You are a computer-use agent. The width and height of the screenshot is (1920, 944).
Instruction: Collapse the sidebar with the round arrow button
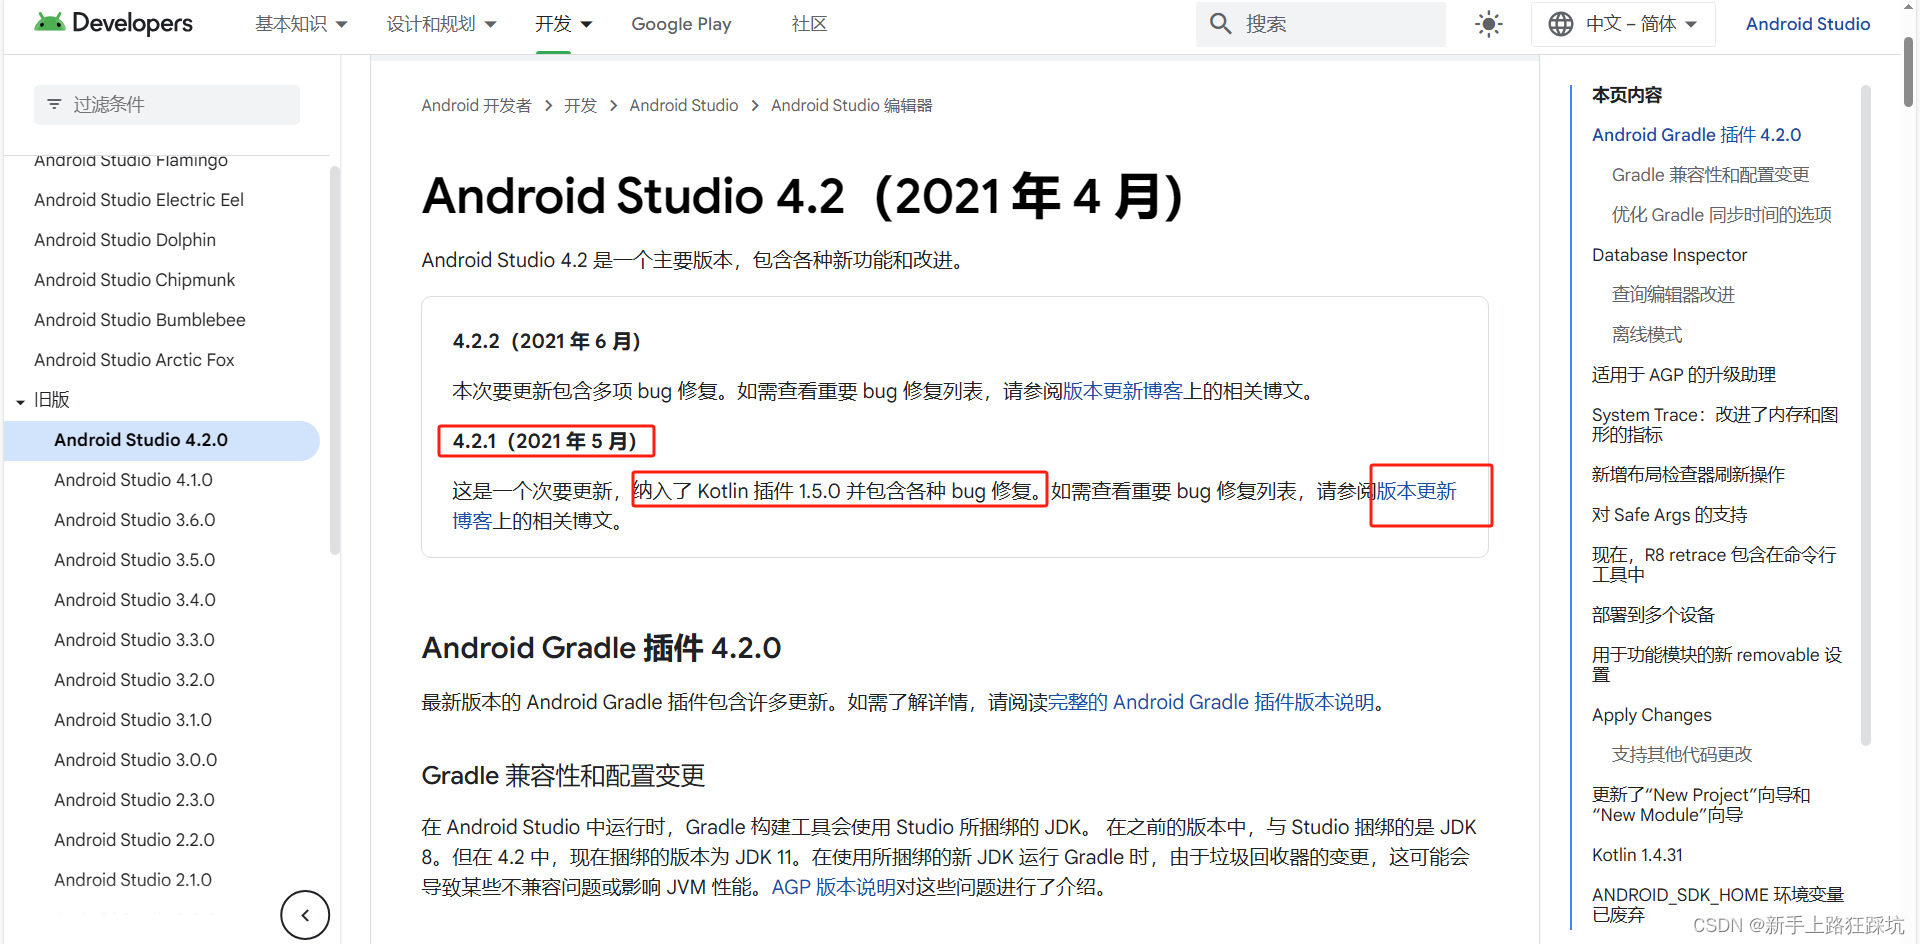coord(305,915)
